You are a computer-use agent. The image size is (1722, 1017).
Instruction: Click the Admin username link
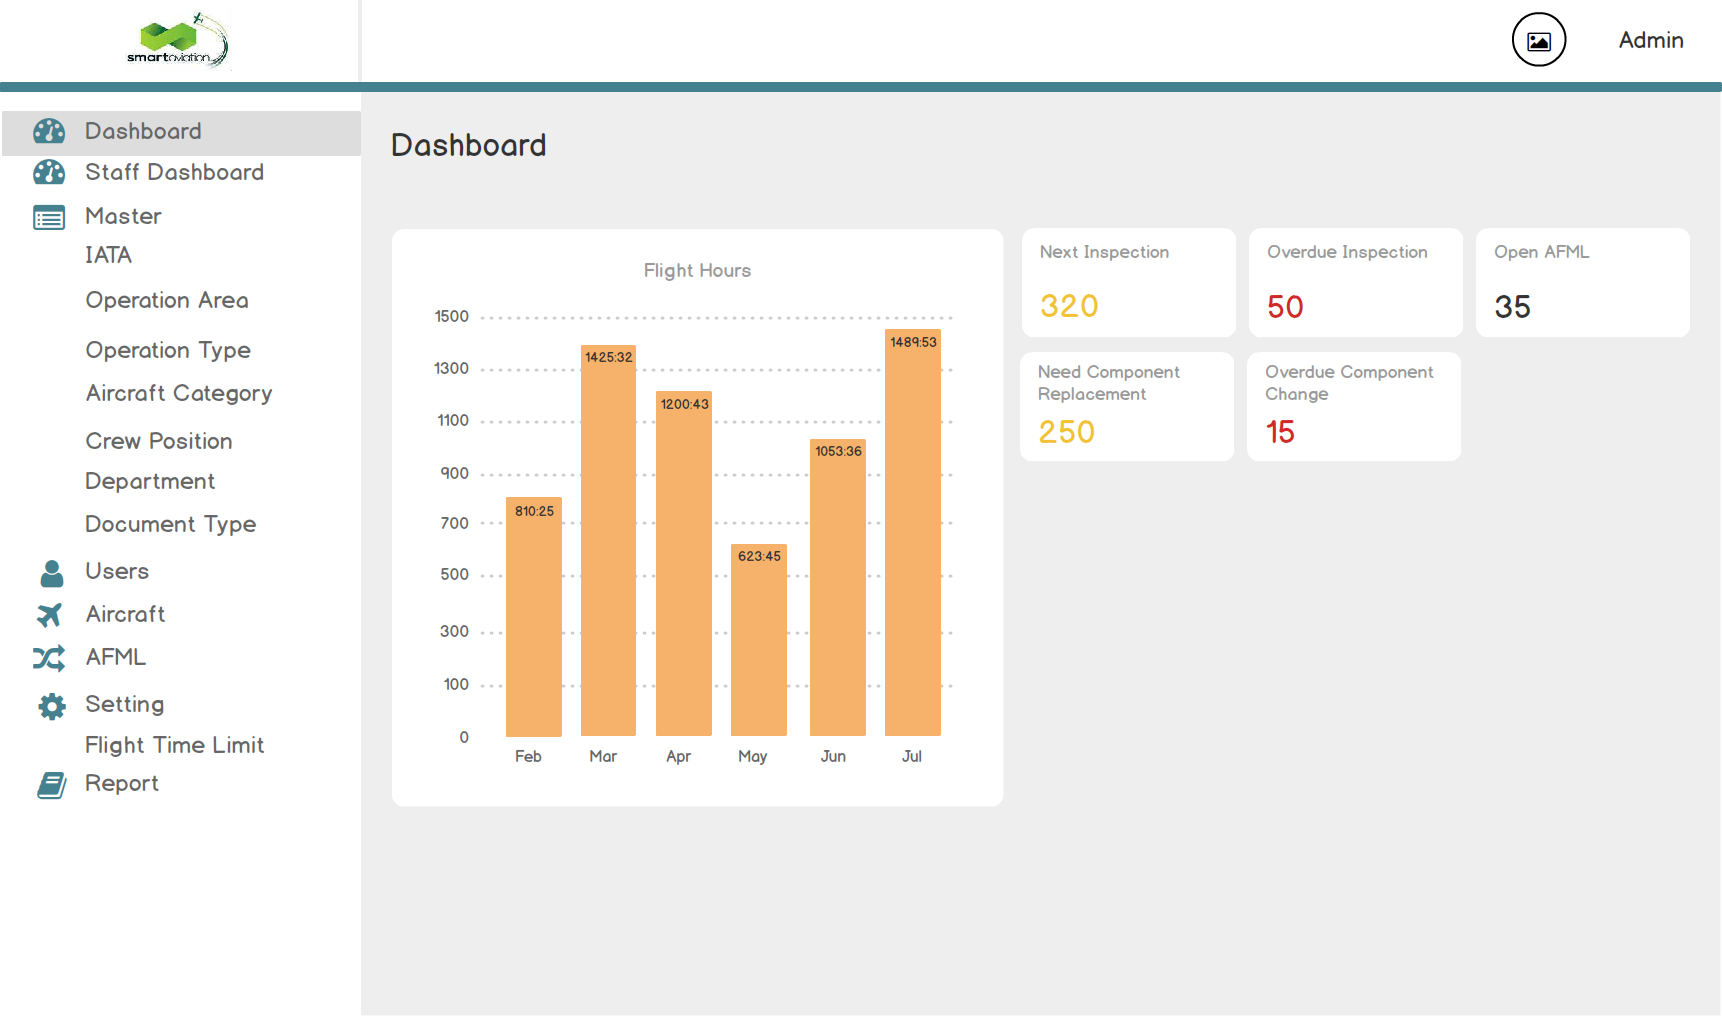click(x=1650, y=40)
